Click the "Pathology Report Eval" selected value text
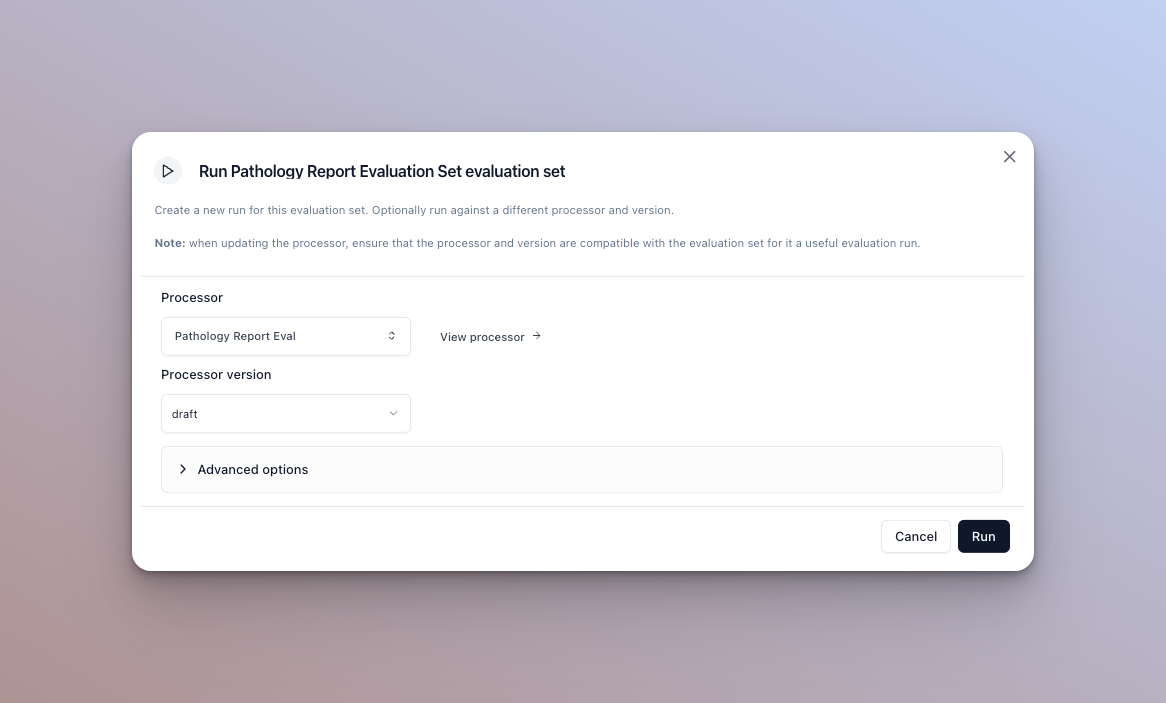Screen dimensions: 1166x703 pos(235,336)
